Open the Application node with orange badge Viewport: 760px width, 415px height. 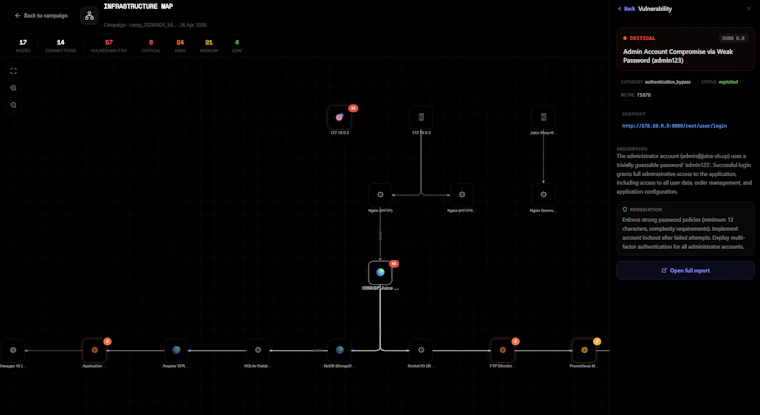tap(95, 350)
